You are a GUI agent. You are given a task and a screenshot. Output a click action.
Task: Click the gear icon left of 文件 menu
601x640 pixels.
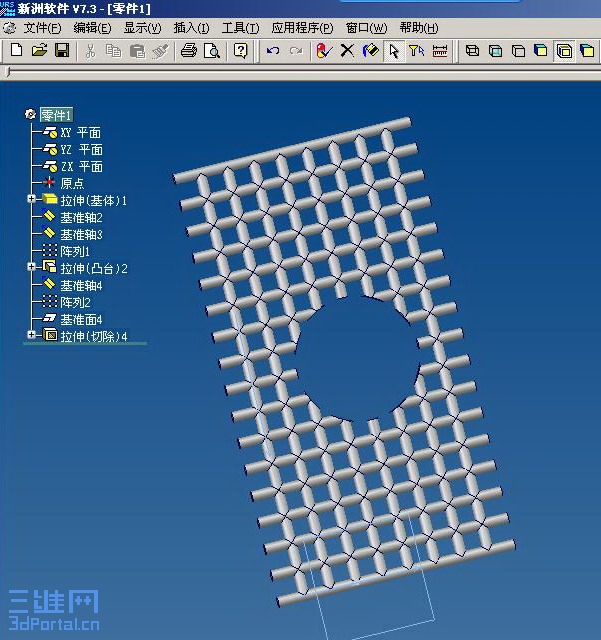pos(10,28)
